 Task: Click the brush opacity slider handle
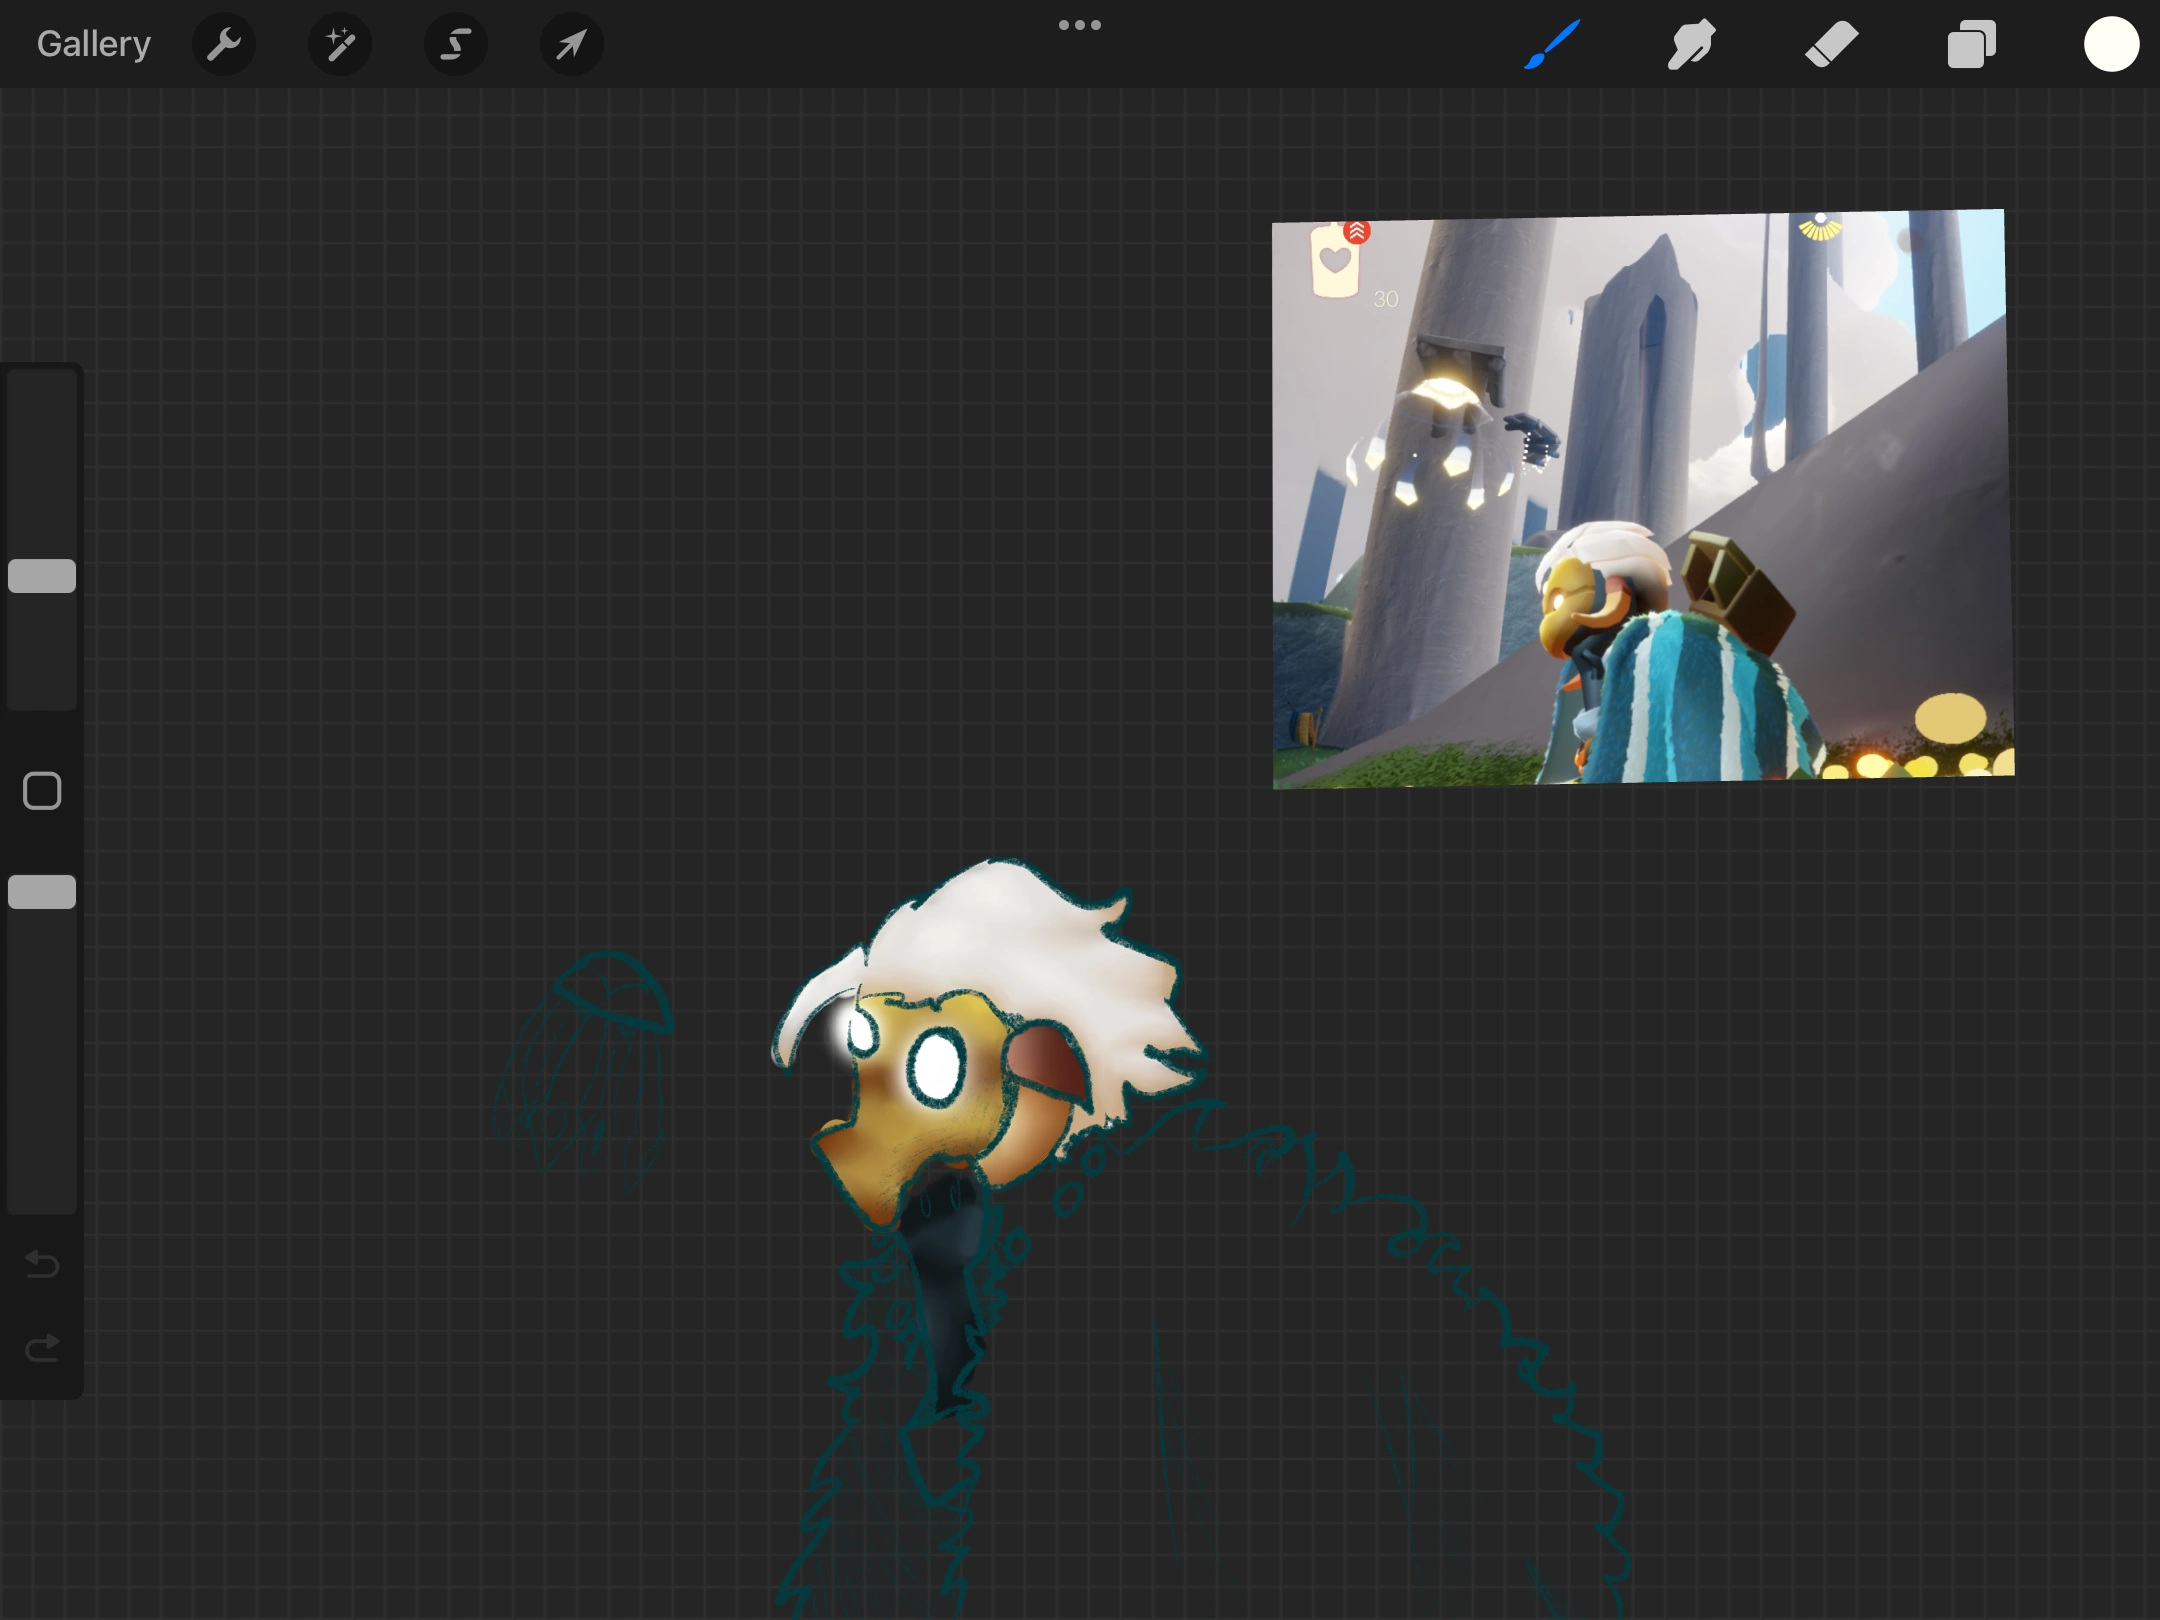42,892
